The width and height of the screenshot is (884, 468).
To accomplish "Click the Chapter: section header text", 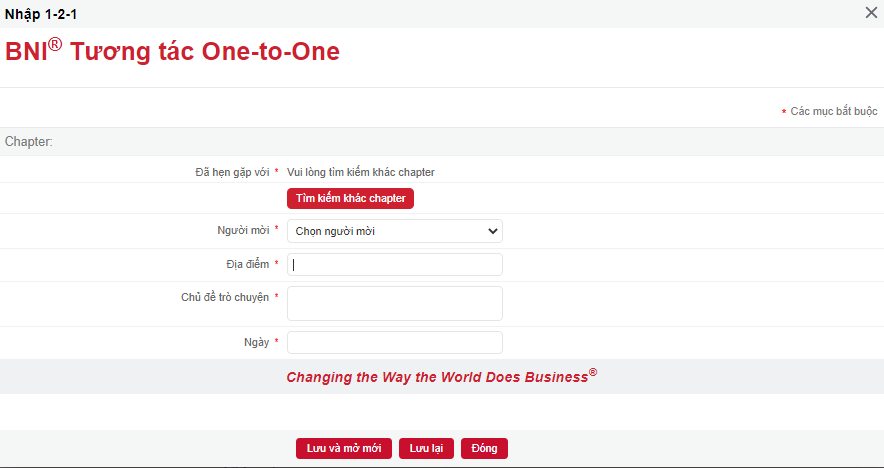I will pyautogui.click(x=29, y=142).
